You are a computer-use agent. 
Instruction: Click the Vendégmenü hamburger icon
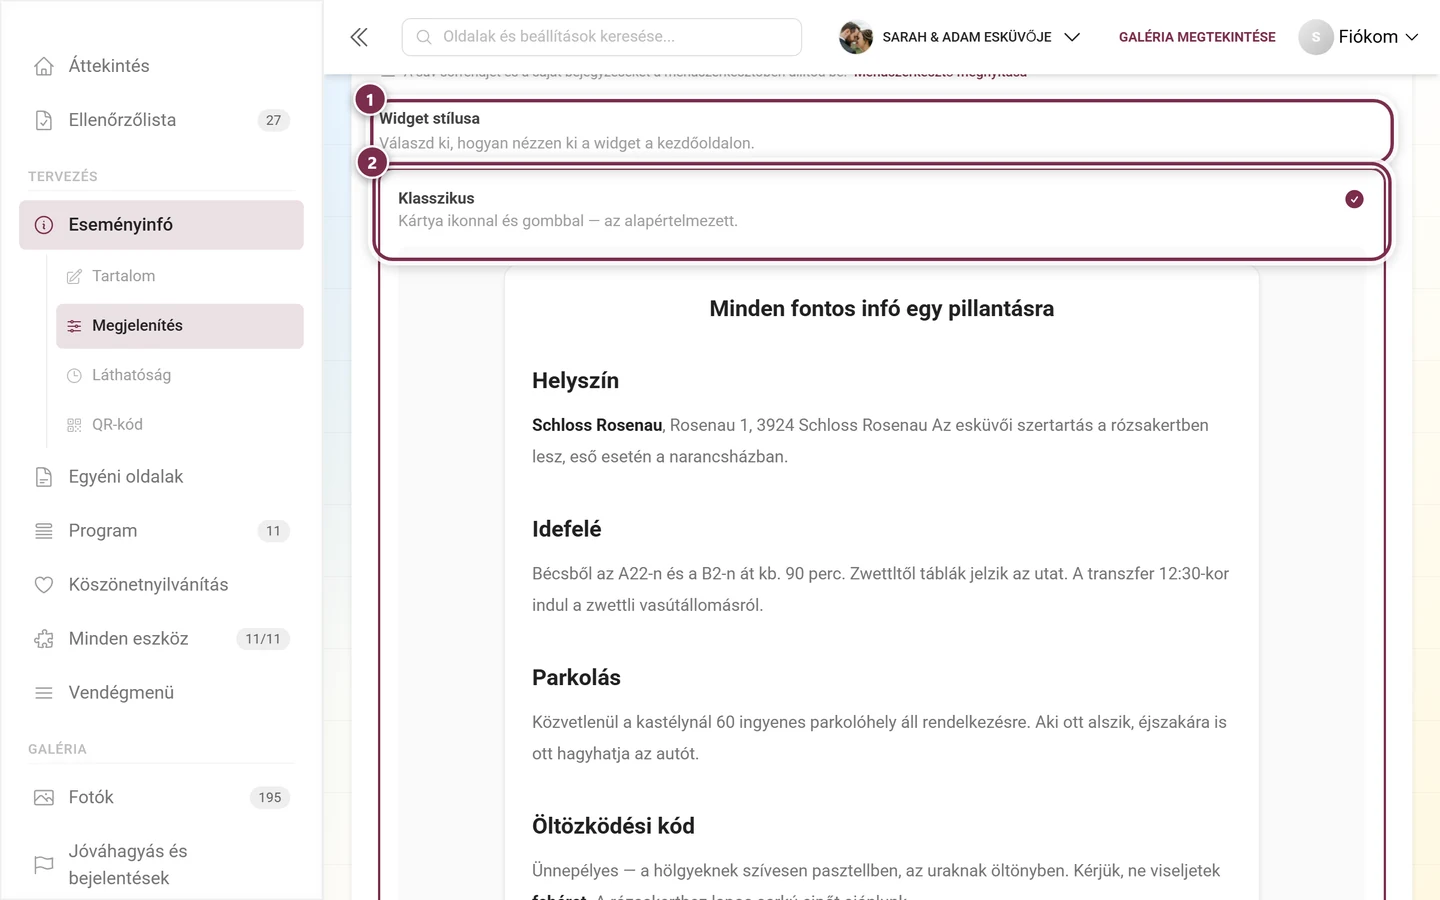(x=44, y=693)
